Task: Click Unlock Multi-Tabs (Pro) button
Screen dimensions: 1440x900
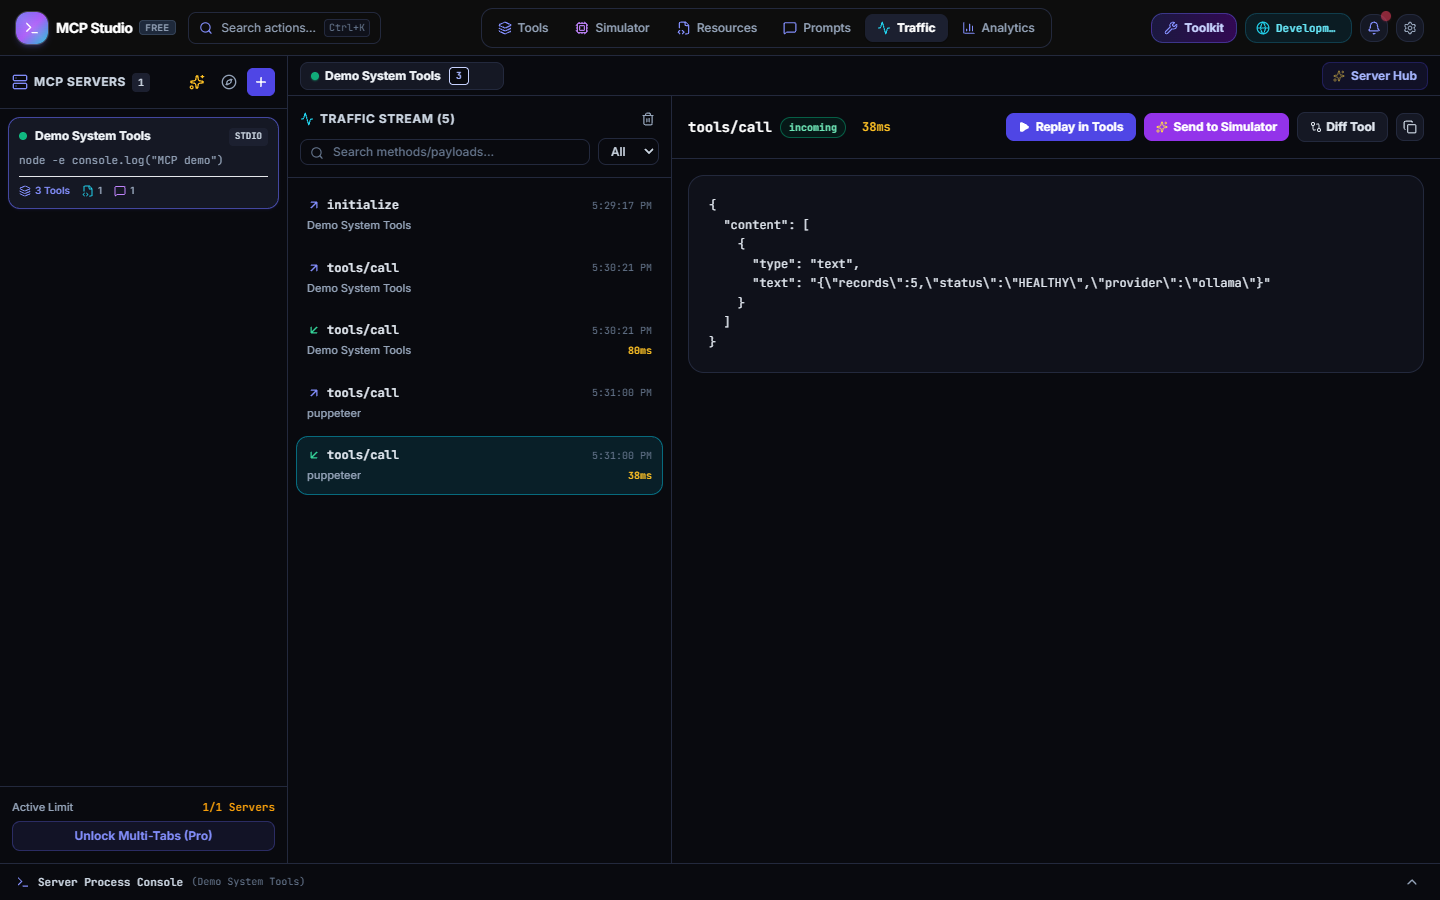Action: 143,836
